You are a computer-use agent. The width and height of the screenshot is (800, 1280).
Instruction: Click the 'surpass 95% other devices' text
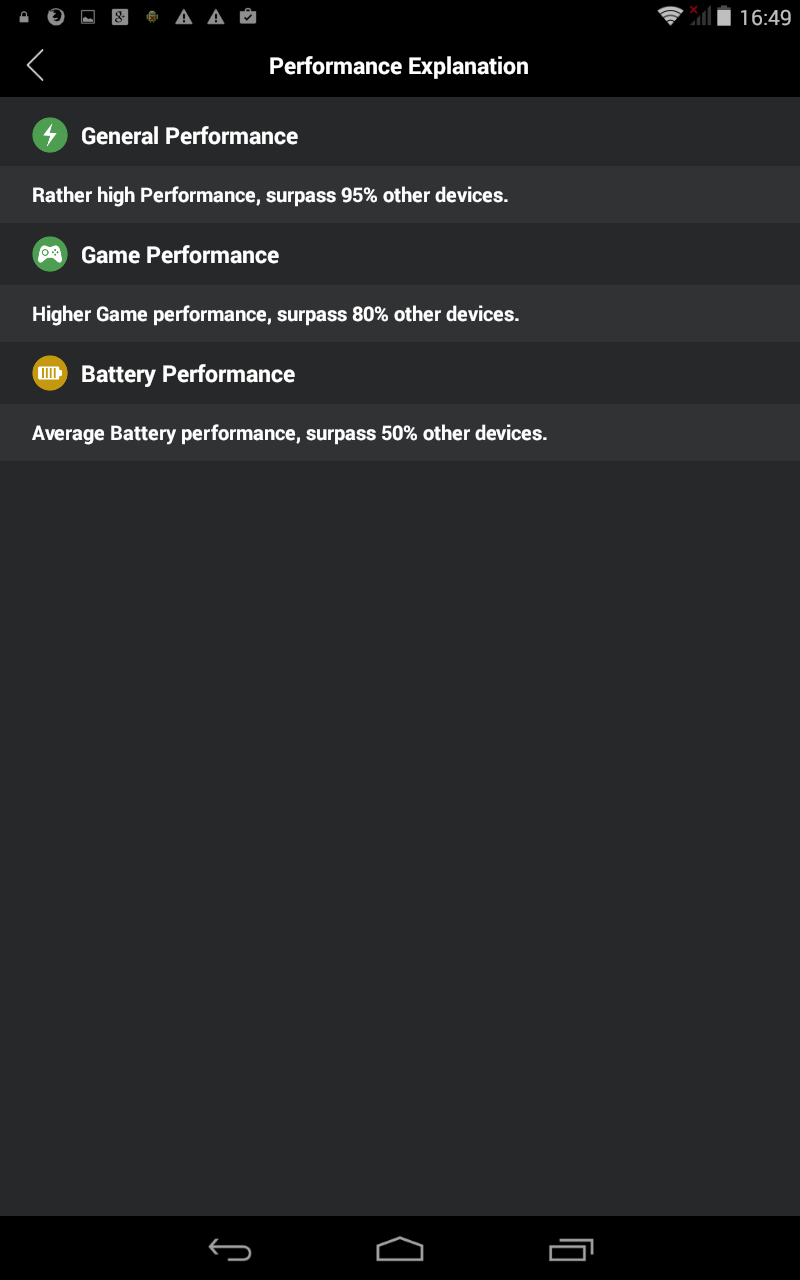[387, 195]
